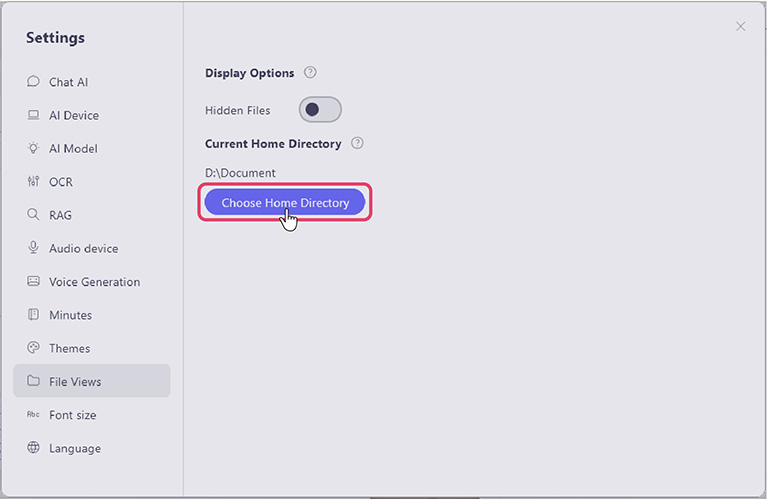Click the Language globe icon
This screenshot has width=767, height=499.
[33, 448]
